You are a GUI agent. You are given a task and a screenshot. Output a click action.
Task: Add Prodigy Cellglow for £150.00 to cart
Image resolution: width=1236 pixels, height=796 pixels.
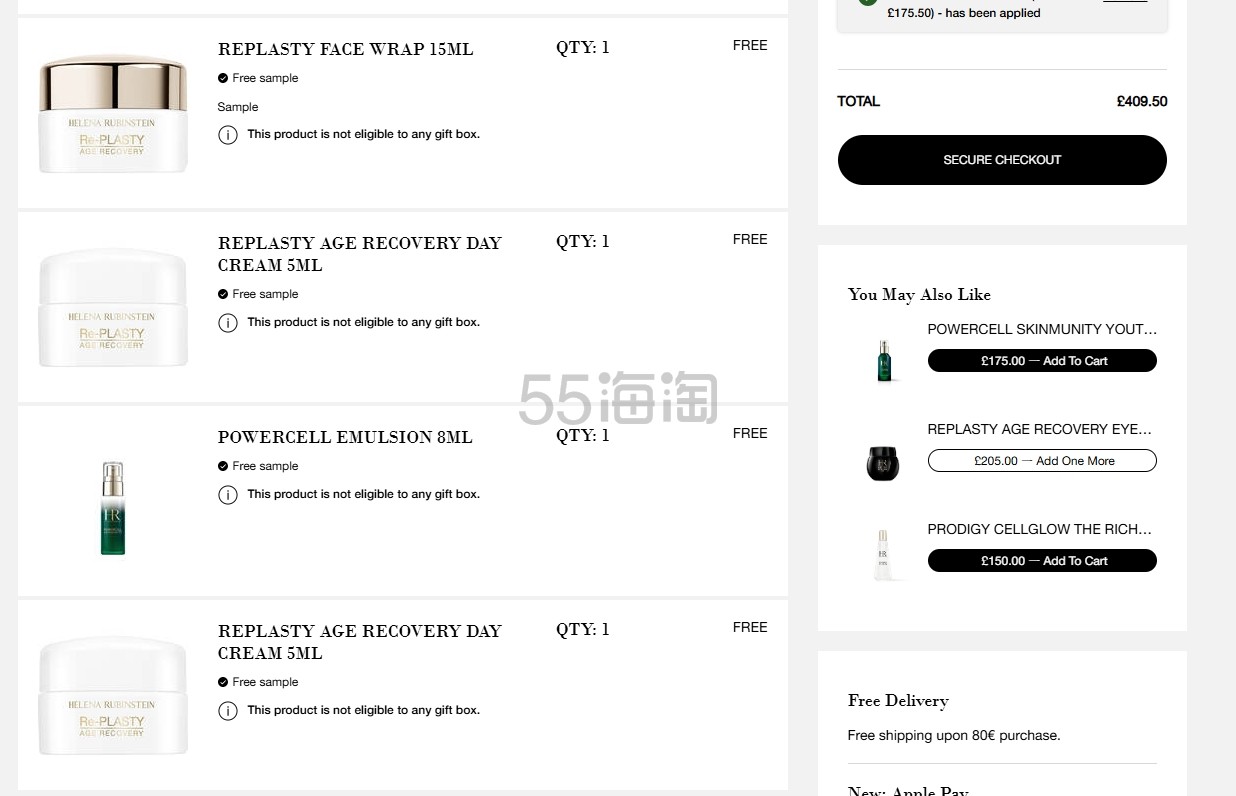[x=1042, y=561]
